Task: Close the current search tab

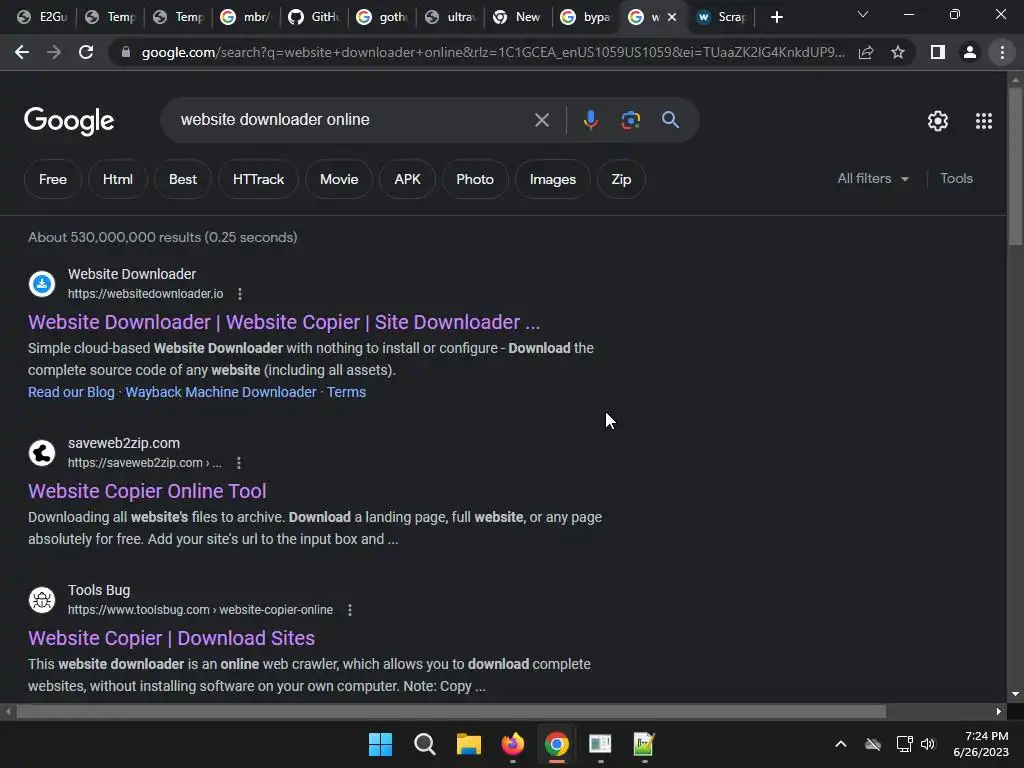Action: [672, 18]
